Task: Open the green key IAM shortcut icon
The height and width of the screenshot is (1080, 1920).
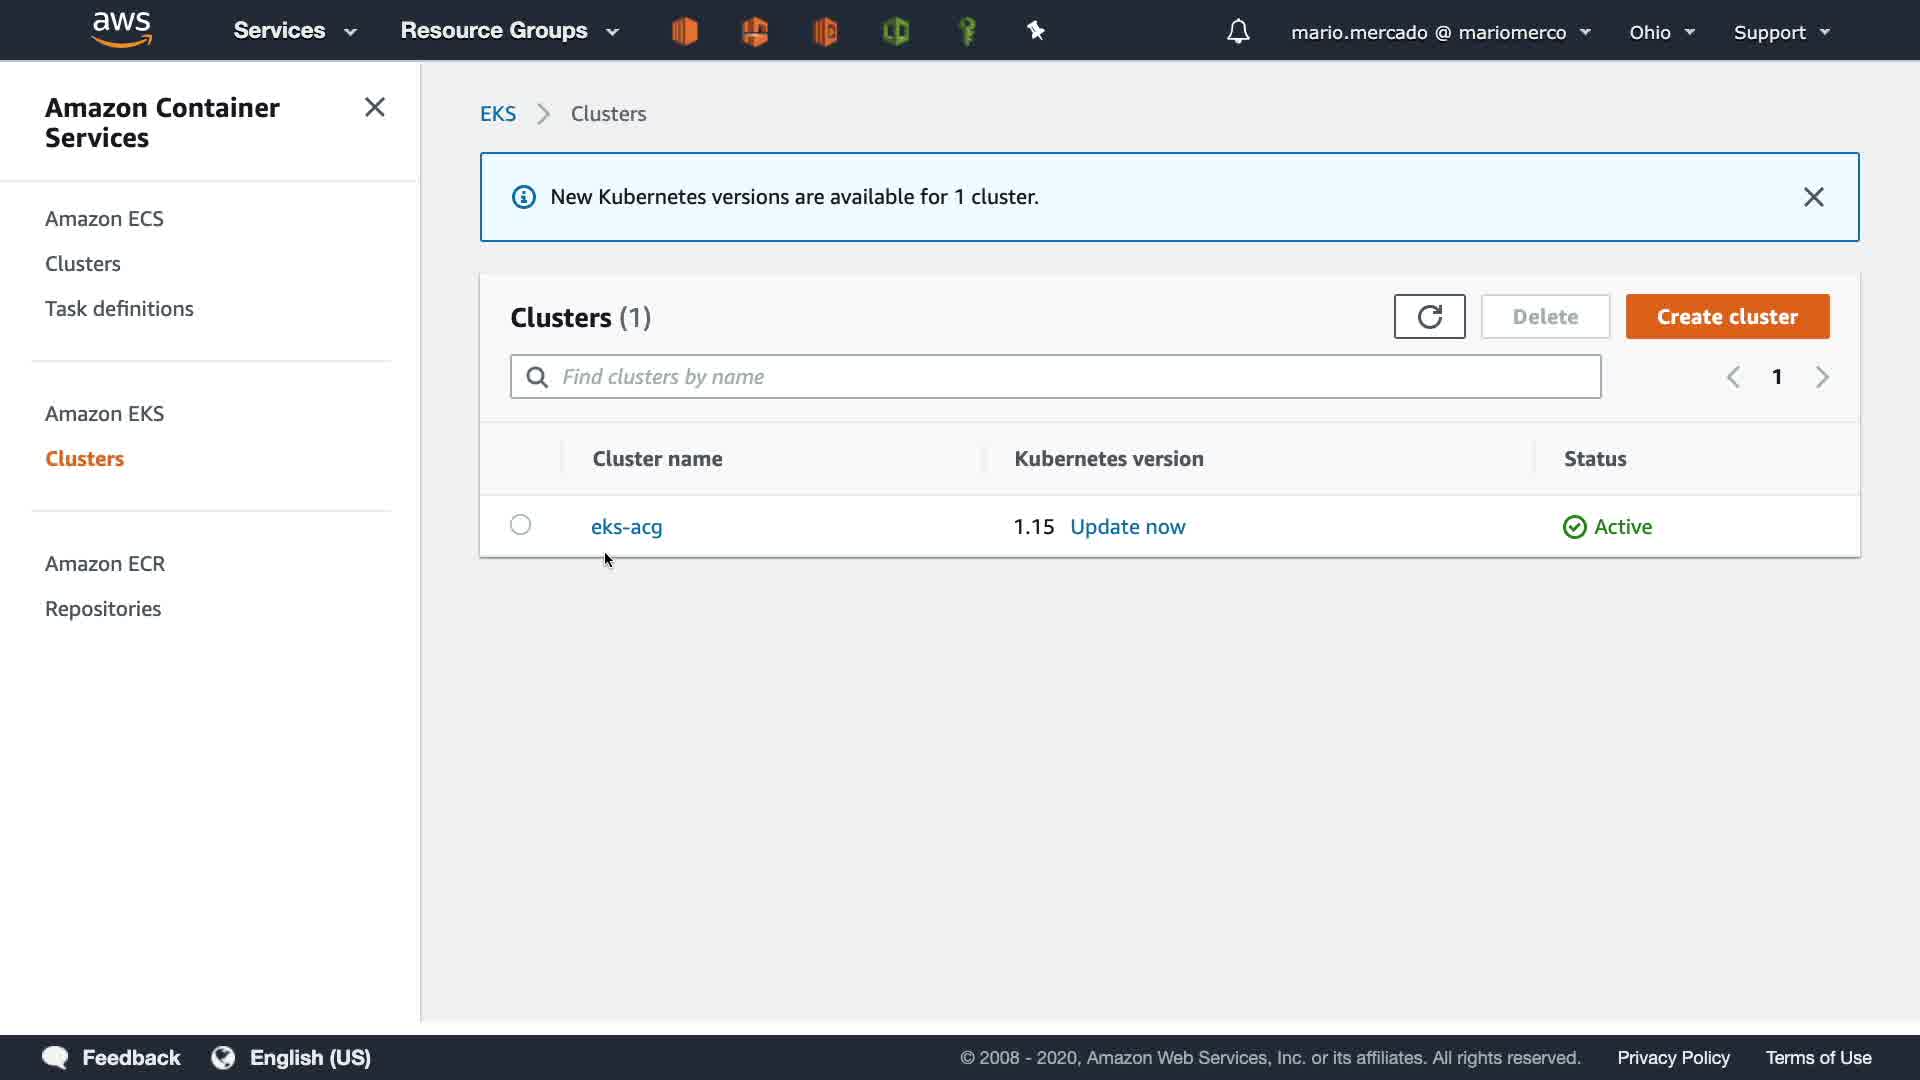Action: tap(967, 32)
